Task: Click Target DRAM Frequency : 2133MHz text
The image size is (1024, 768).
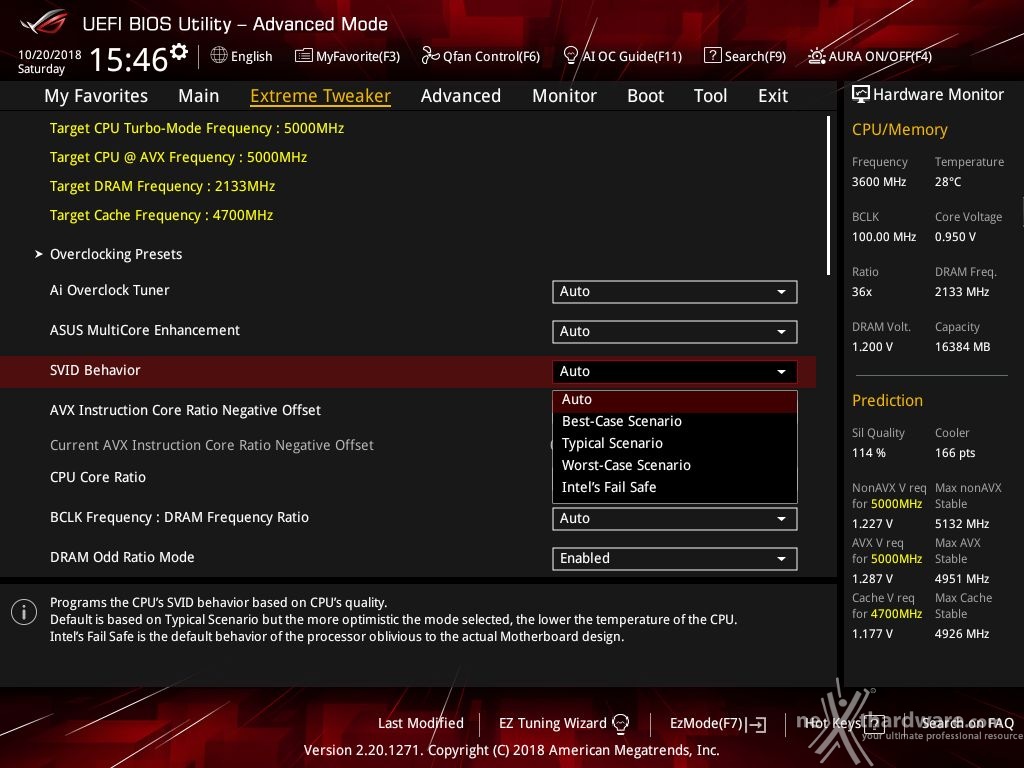Action: point(163,186)
